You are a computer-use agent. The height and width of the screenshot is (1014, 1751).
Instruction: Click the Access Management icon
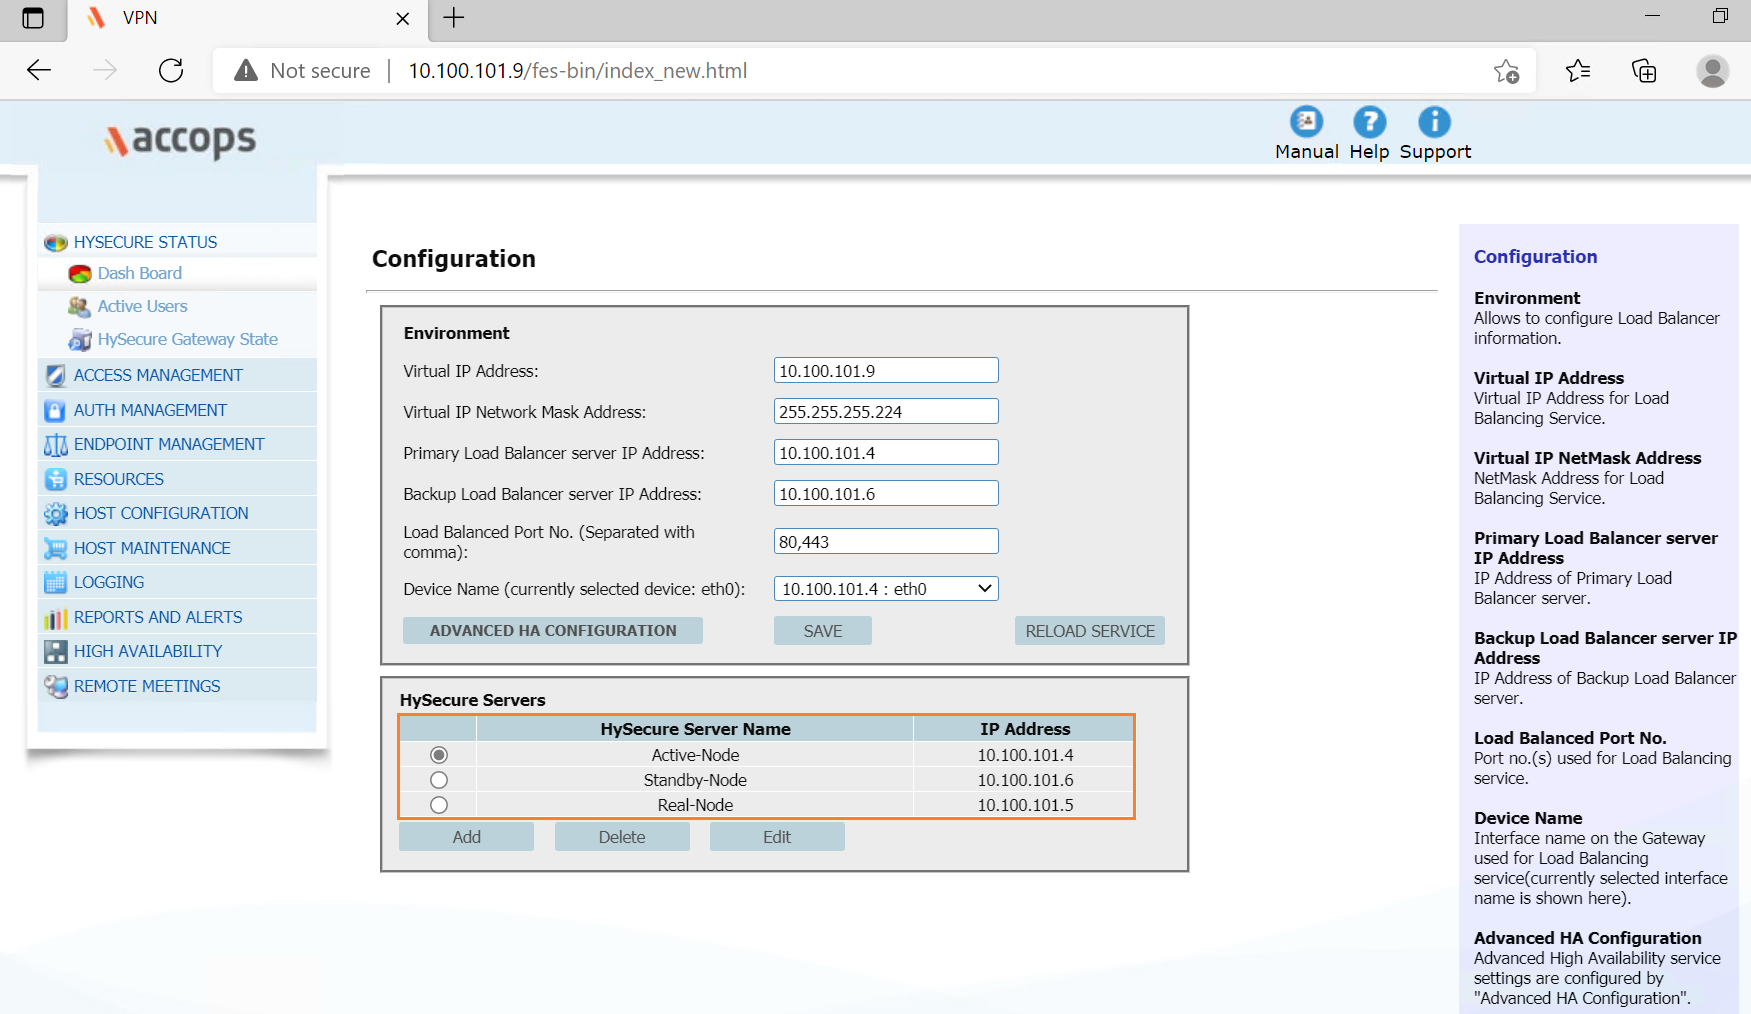click(56, 376)
